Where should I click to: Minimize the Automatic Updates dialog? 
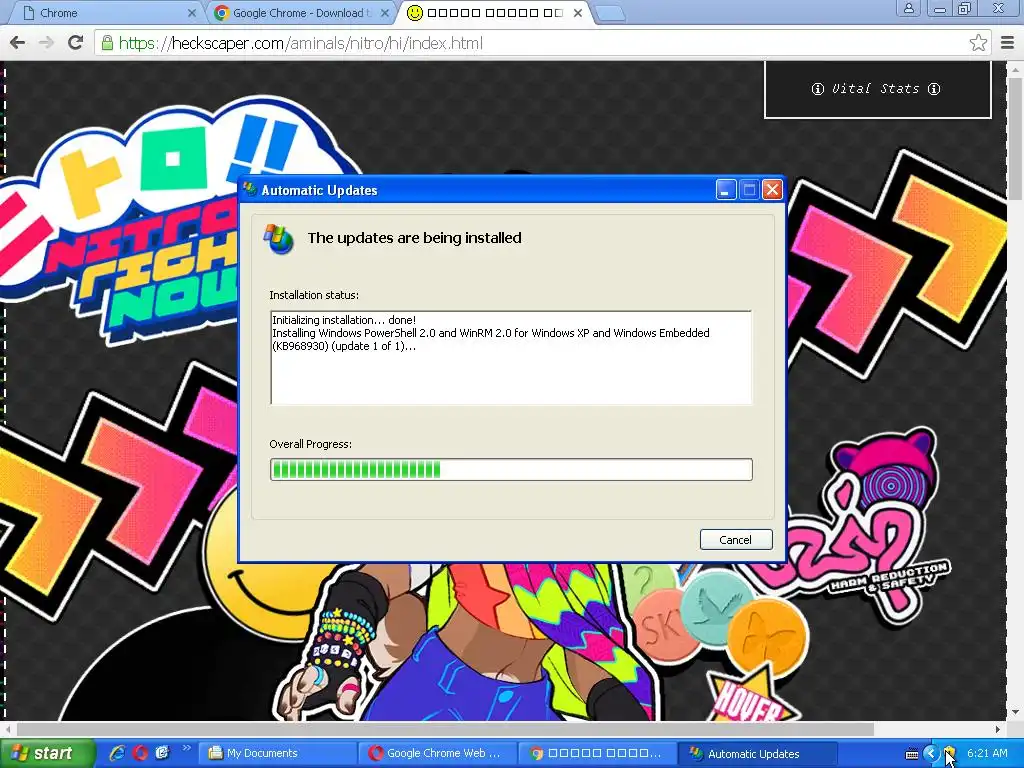tap(726, 190)
